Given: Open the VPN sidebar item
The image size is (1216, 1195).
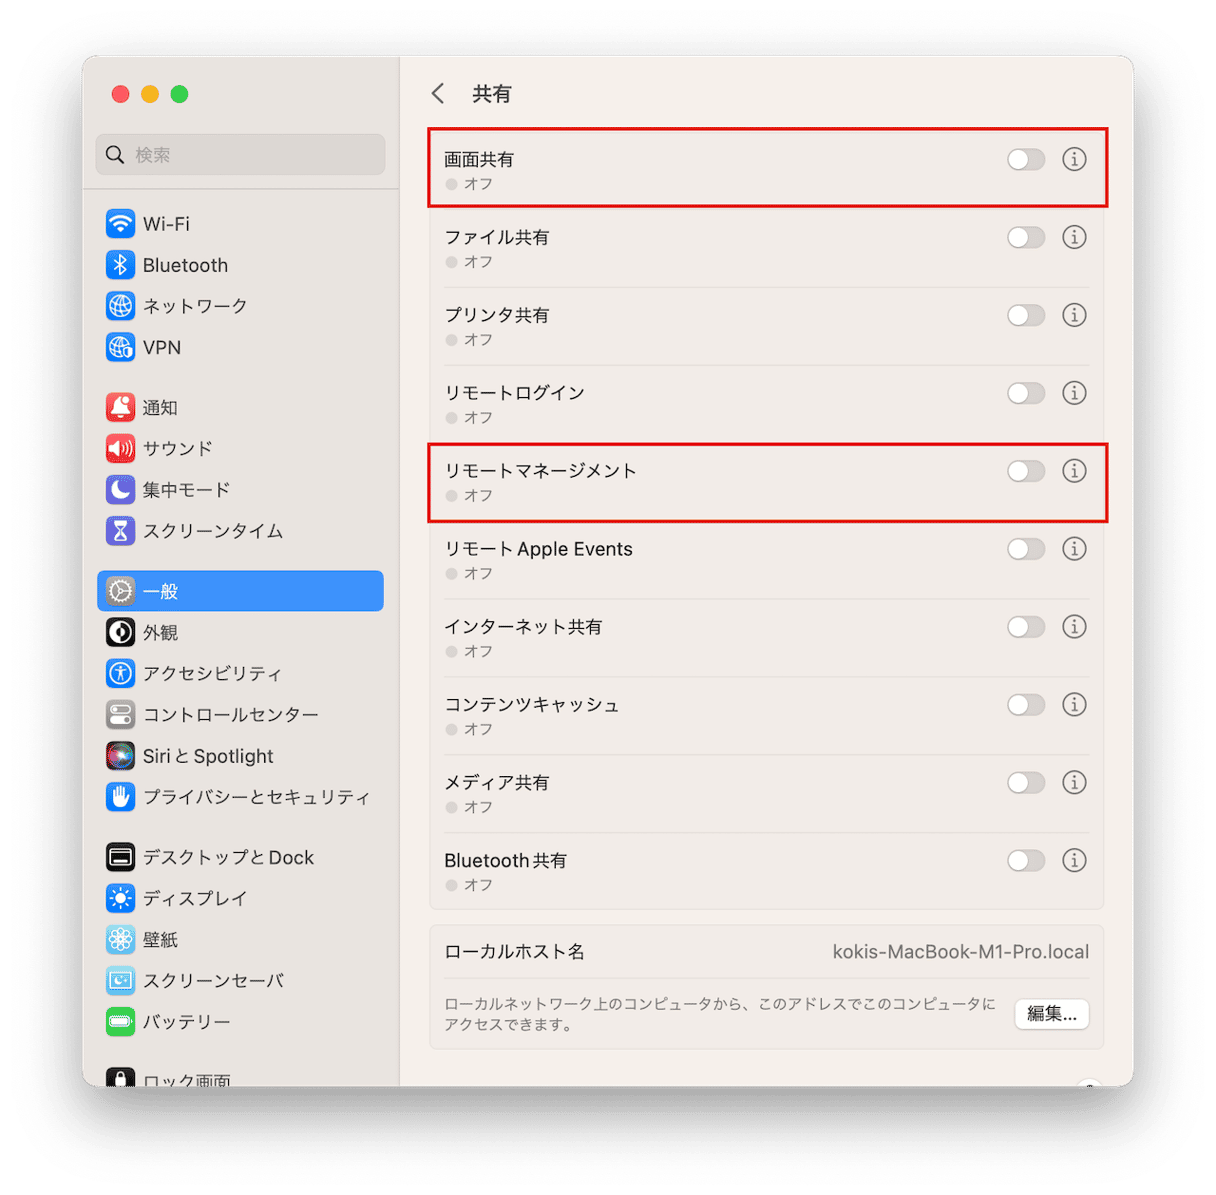Looking at the screenshot, I should coord(240,347).
